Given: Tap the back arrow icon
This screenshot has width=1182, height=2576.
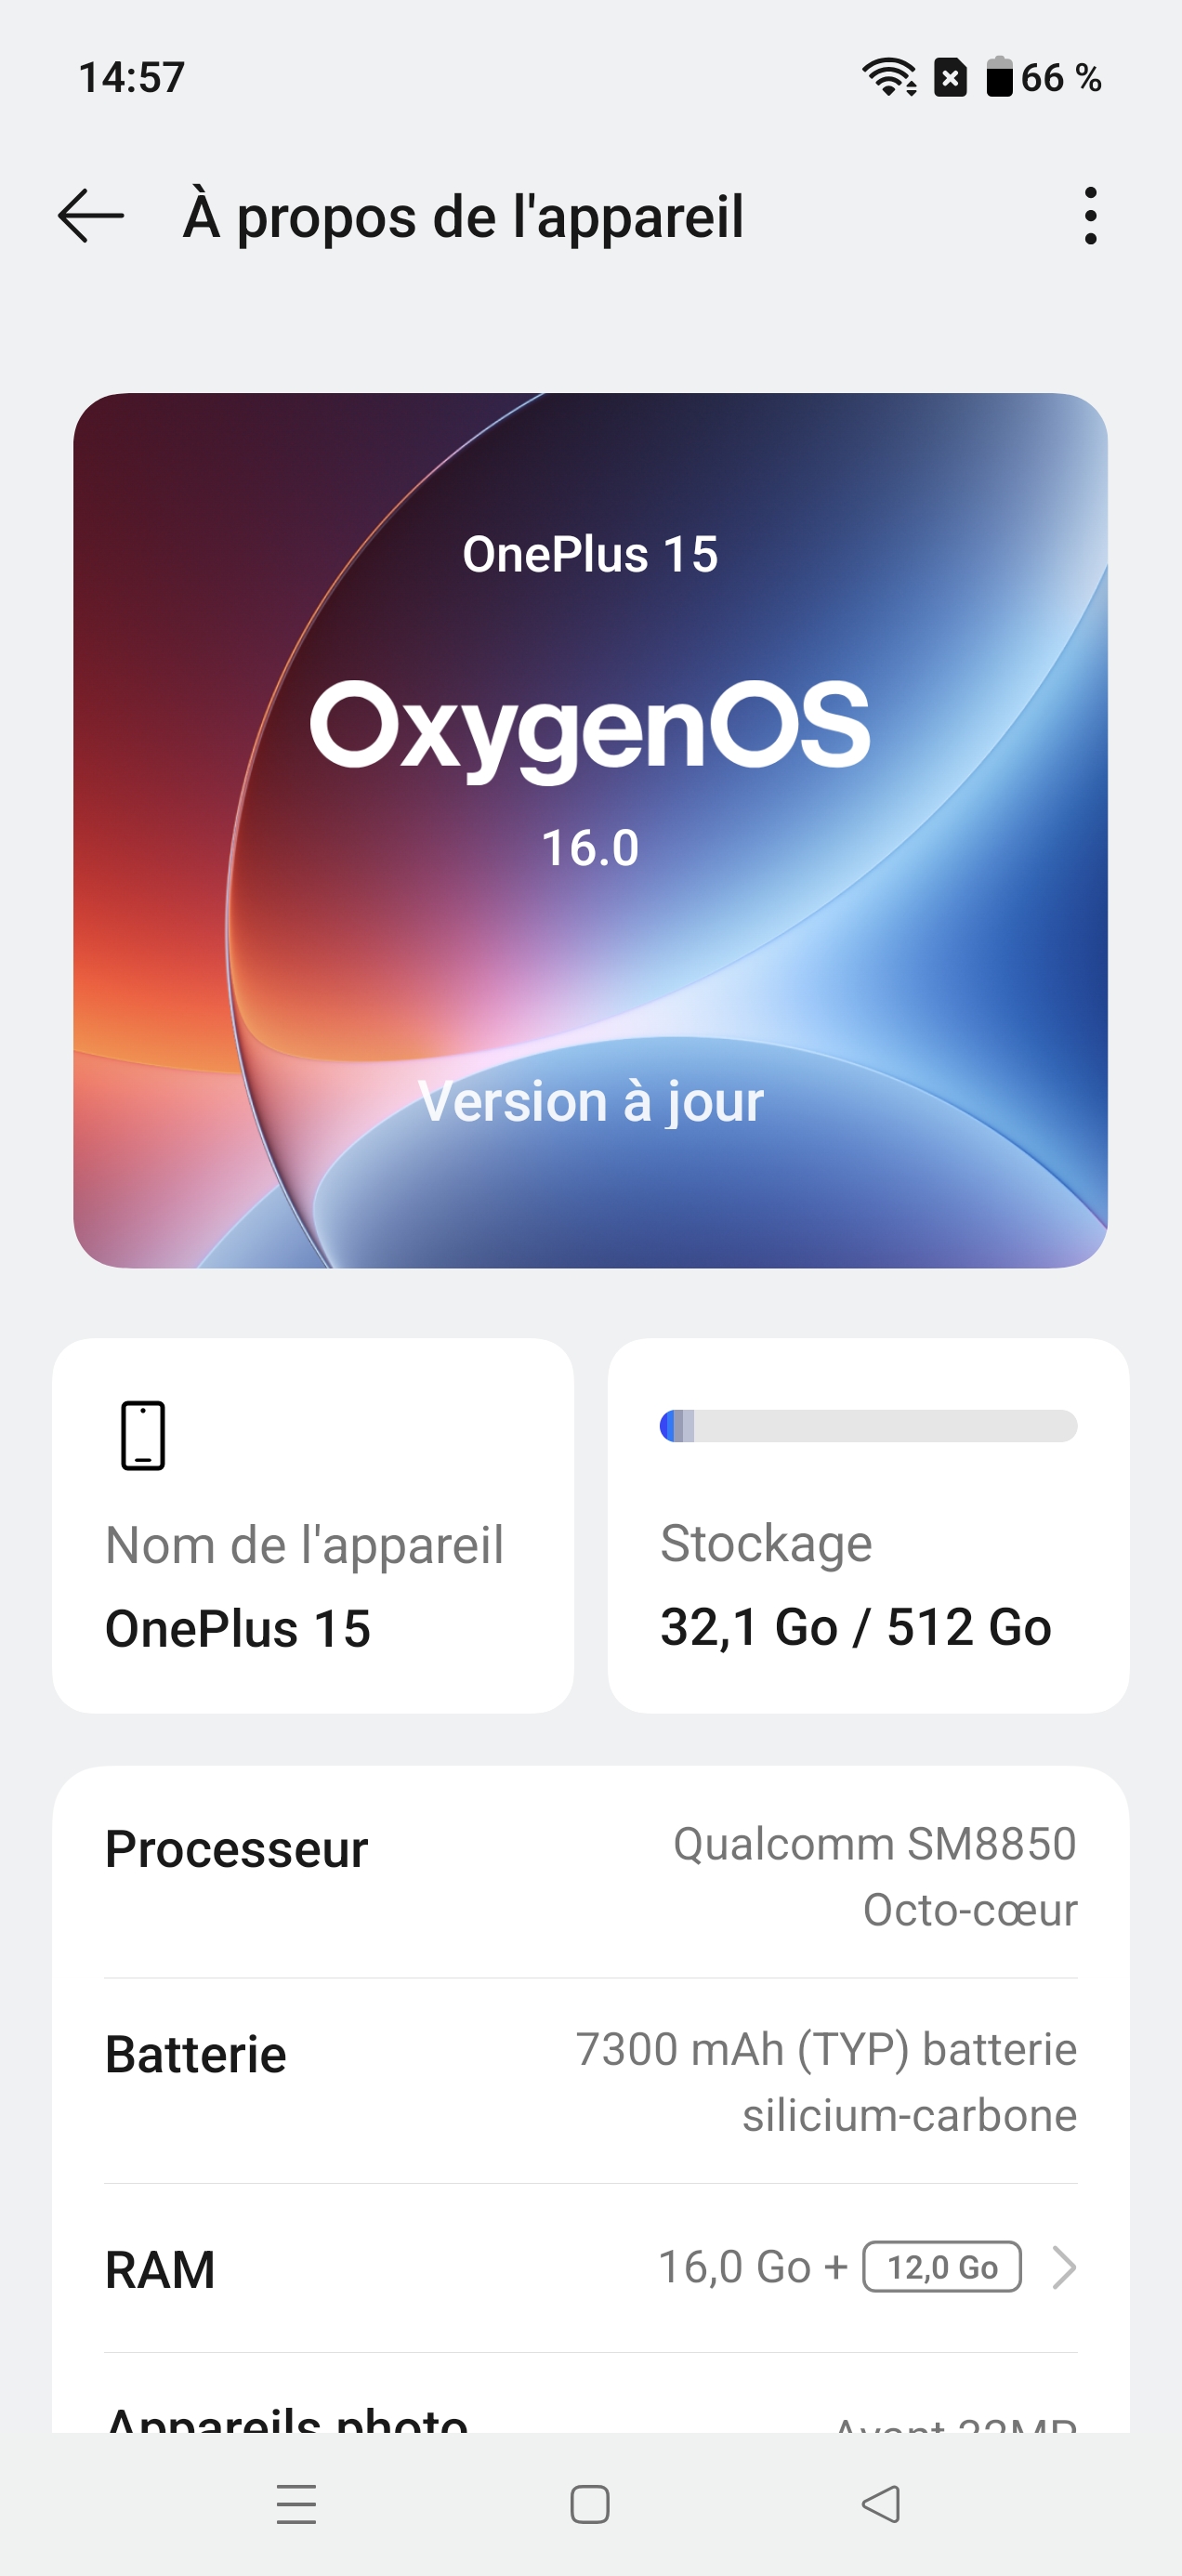Looking at the screenshot, I should click(91, 216).
